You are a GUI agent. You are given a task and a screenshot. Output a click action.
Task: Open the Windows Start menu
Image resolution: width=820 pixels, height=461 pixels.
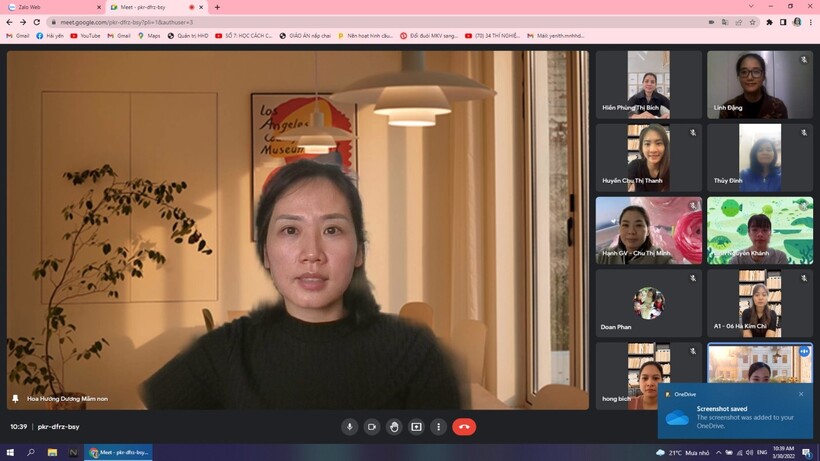click(9, 452)
